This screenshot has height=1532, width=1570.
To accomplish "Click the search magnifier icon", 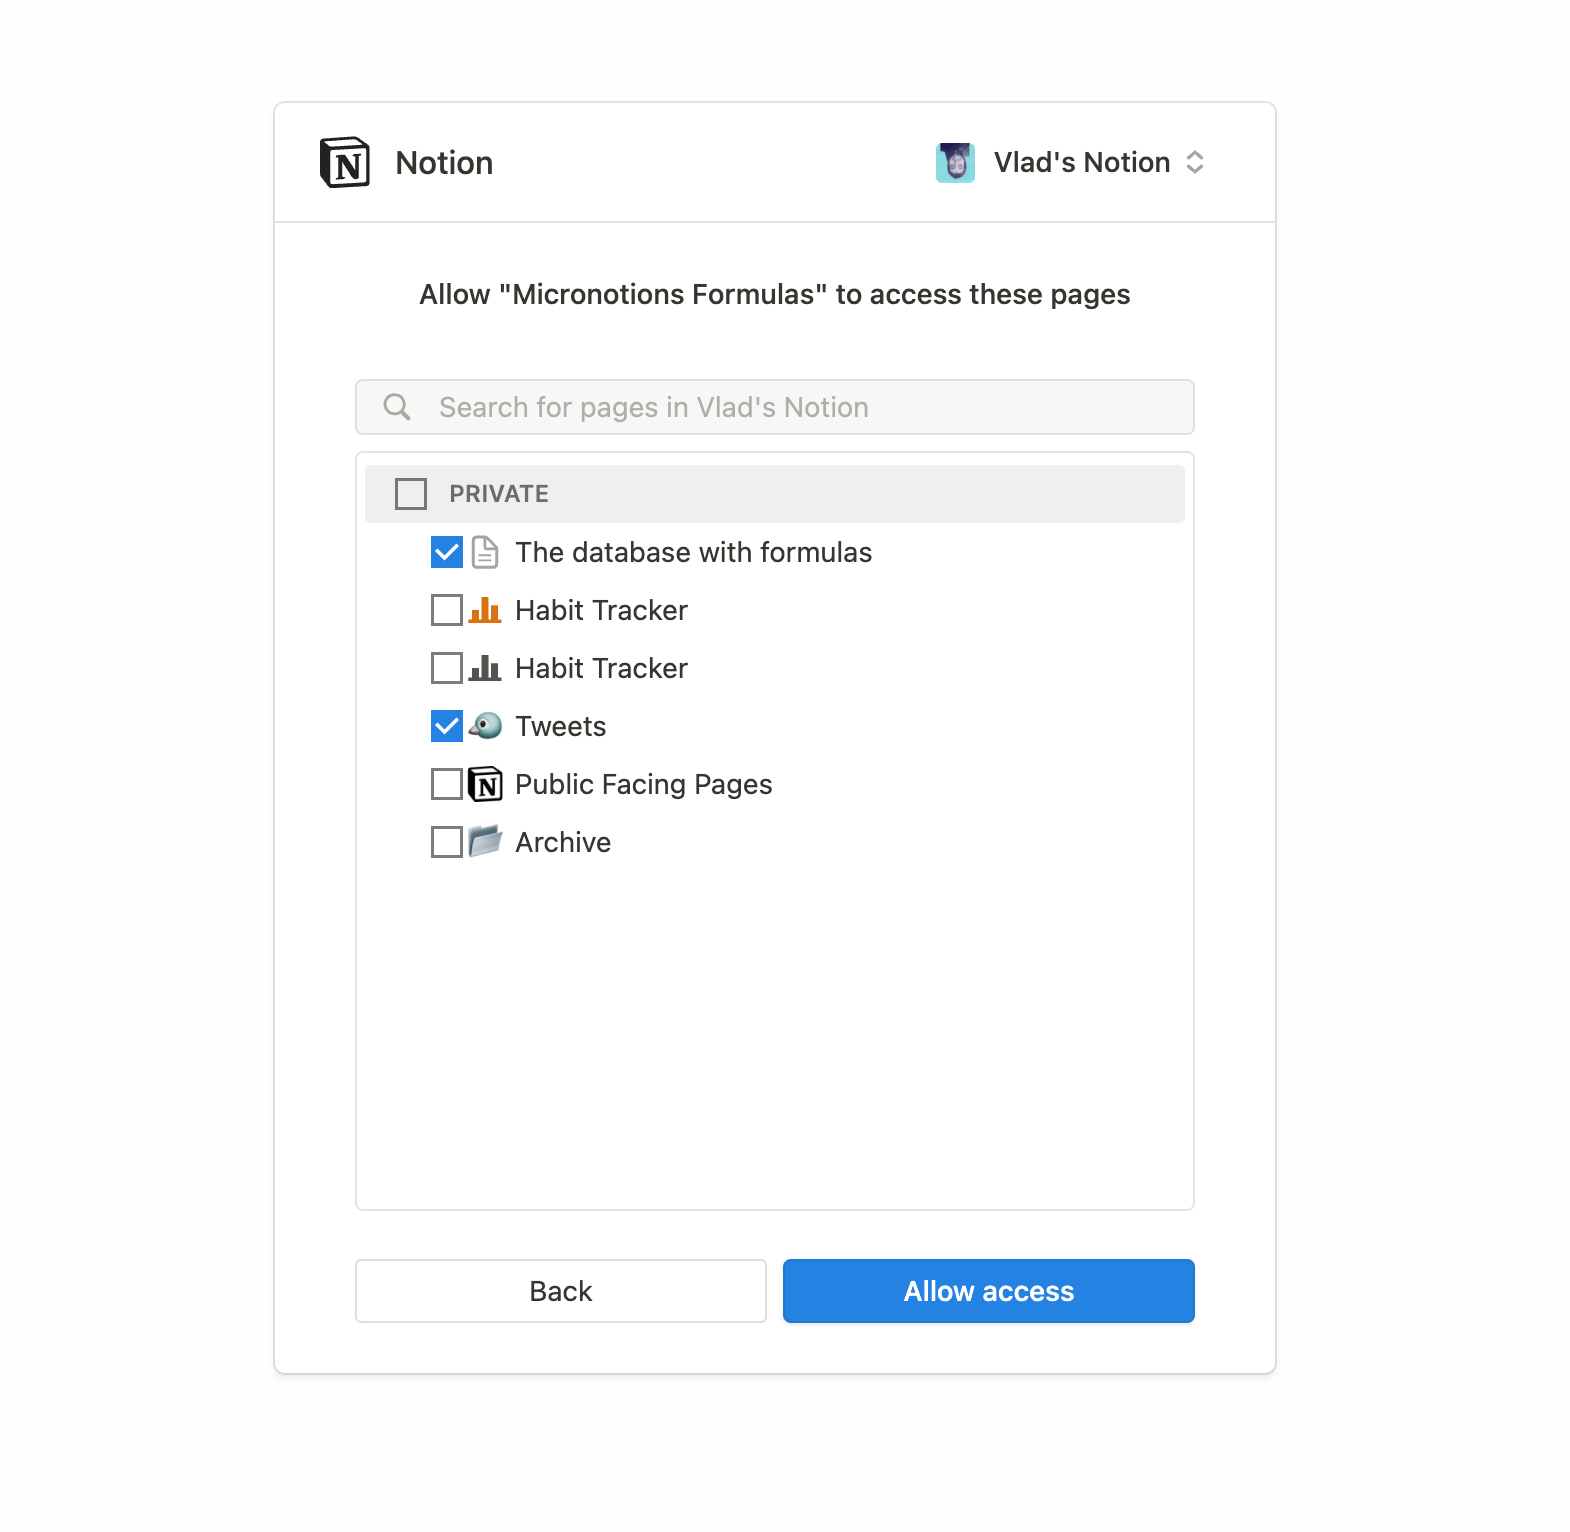I will coord(397,407).
